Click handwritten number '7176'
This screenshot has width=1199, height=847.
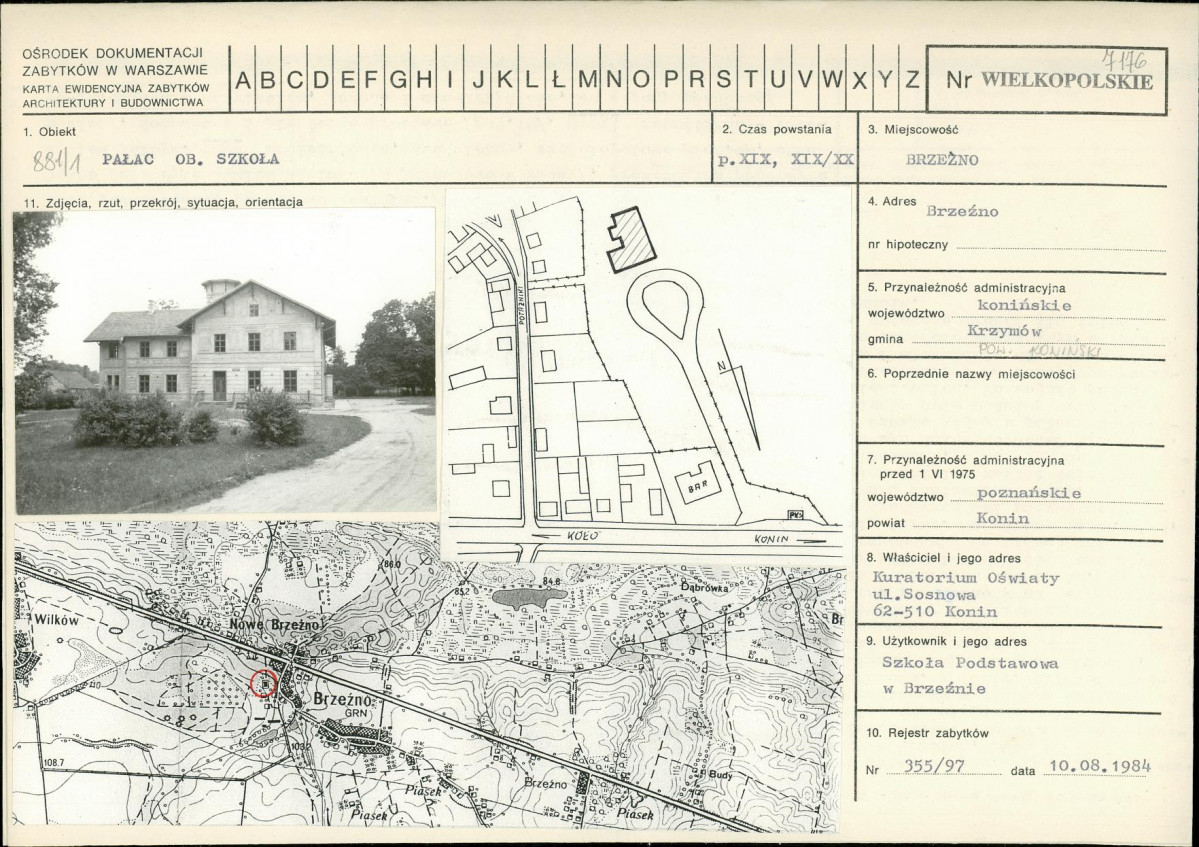(x=1123, y=59)
